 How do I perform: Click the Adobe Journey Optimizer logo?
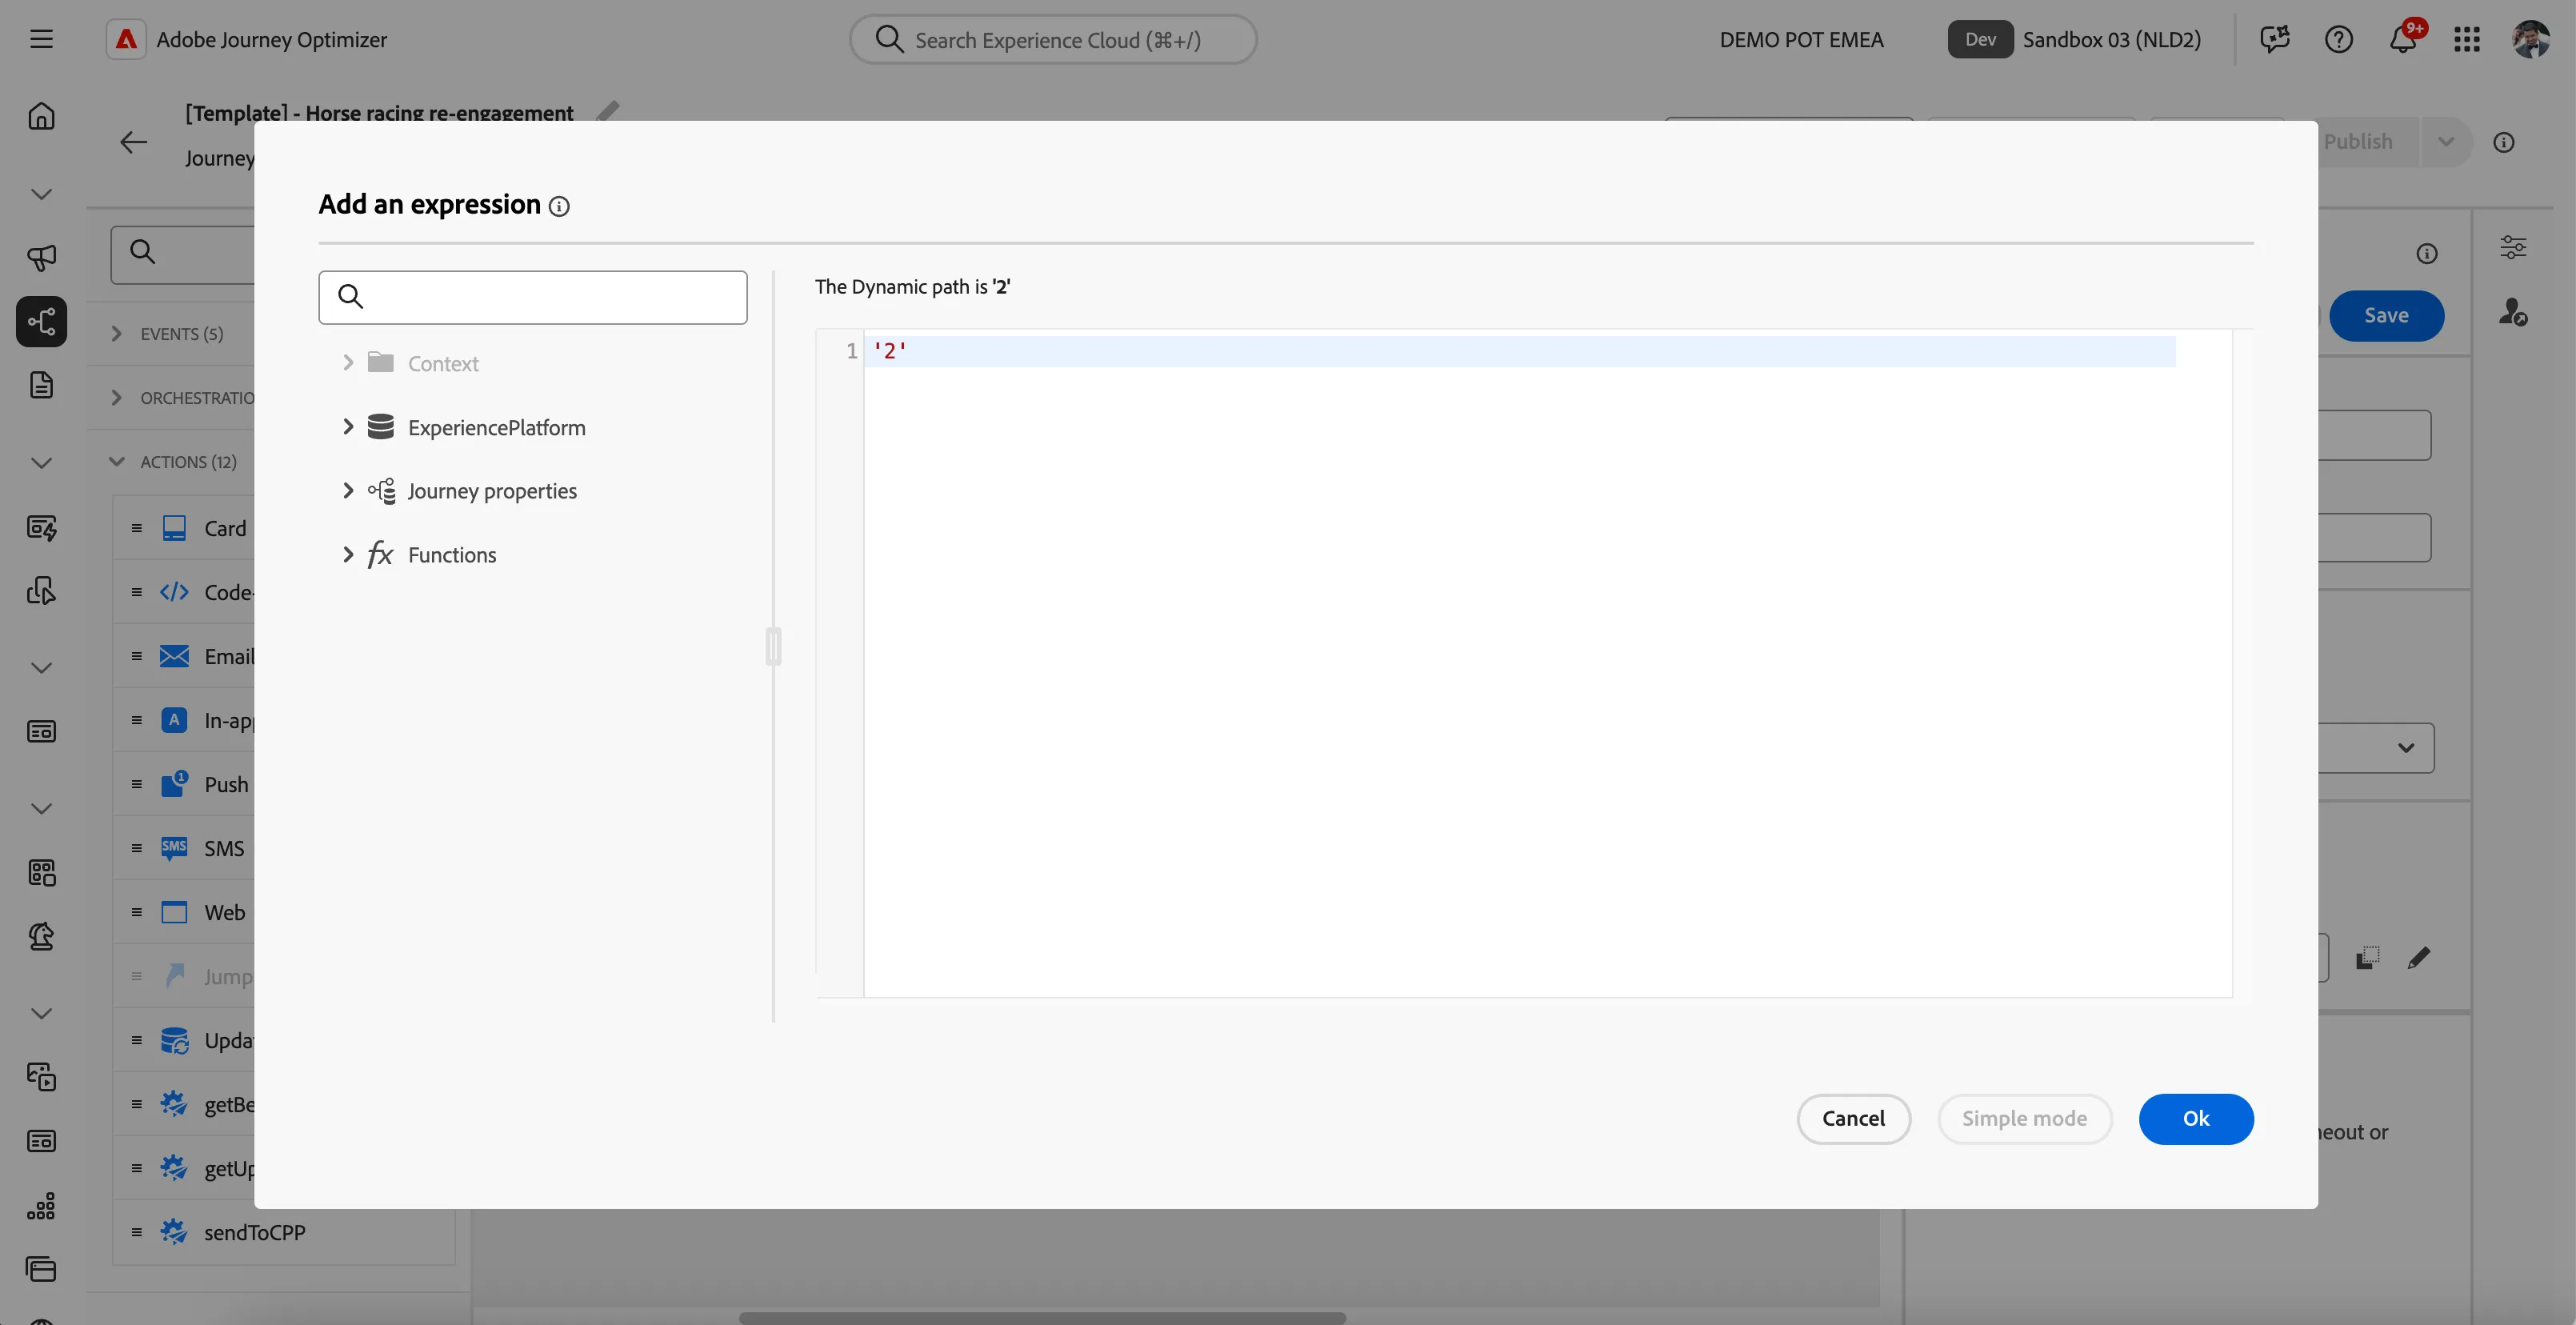tap(126, 39)
